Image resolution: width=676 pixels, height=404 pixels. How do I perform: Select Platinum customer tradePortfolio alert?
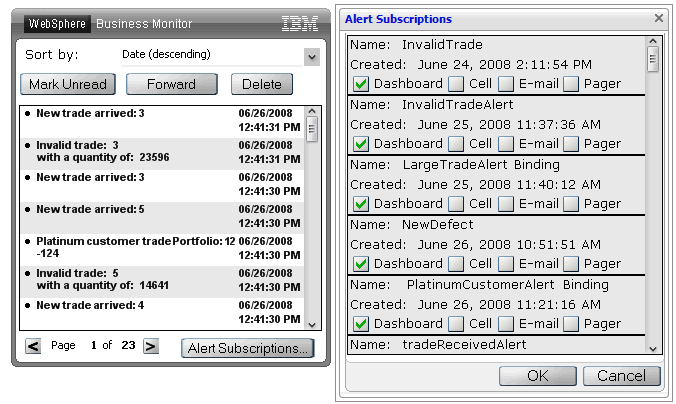[x=162, y=250]
